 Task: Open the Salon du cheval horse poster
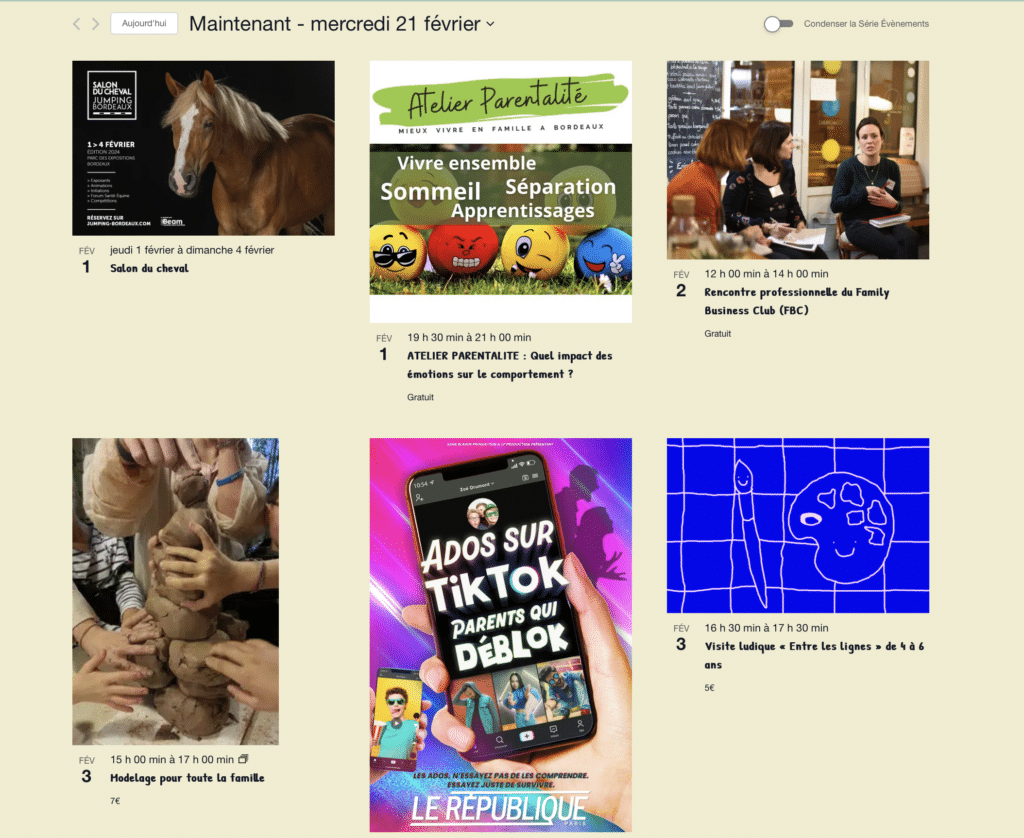pyautogui.click(x=203, y=148)
